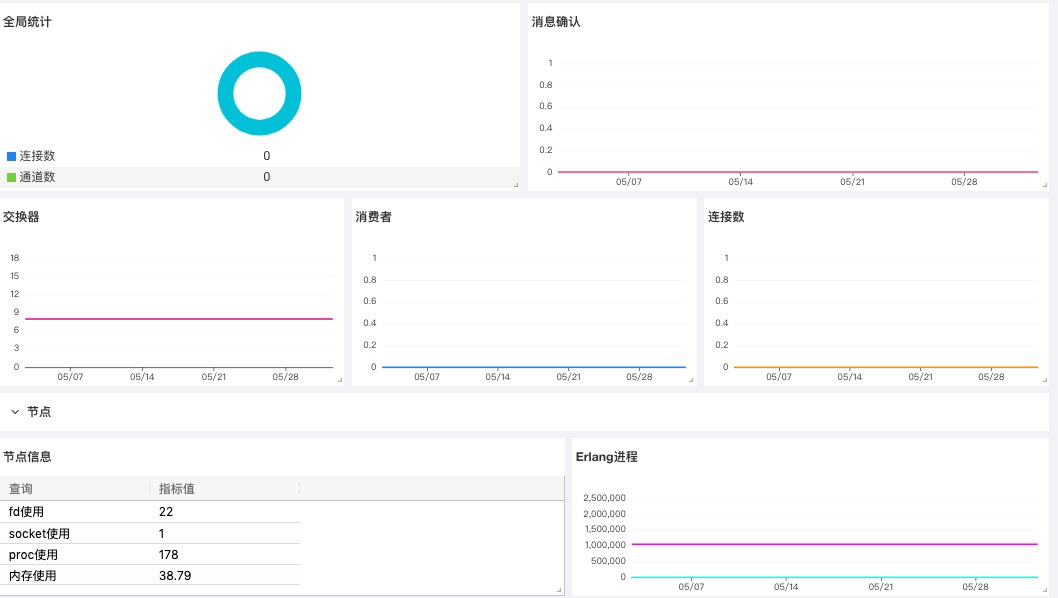Select the 内存使用 table row label
The image size is (1058, 598).
click(x=32, y=576)
